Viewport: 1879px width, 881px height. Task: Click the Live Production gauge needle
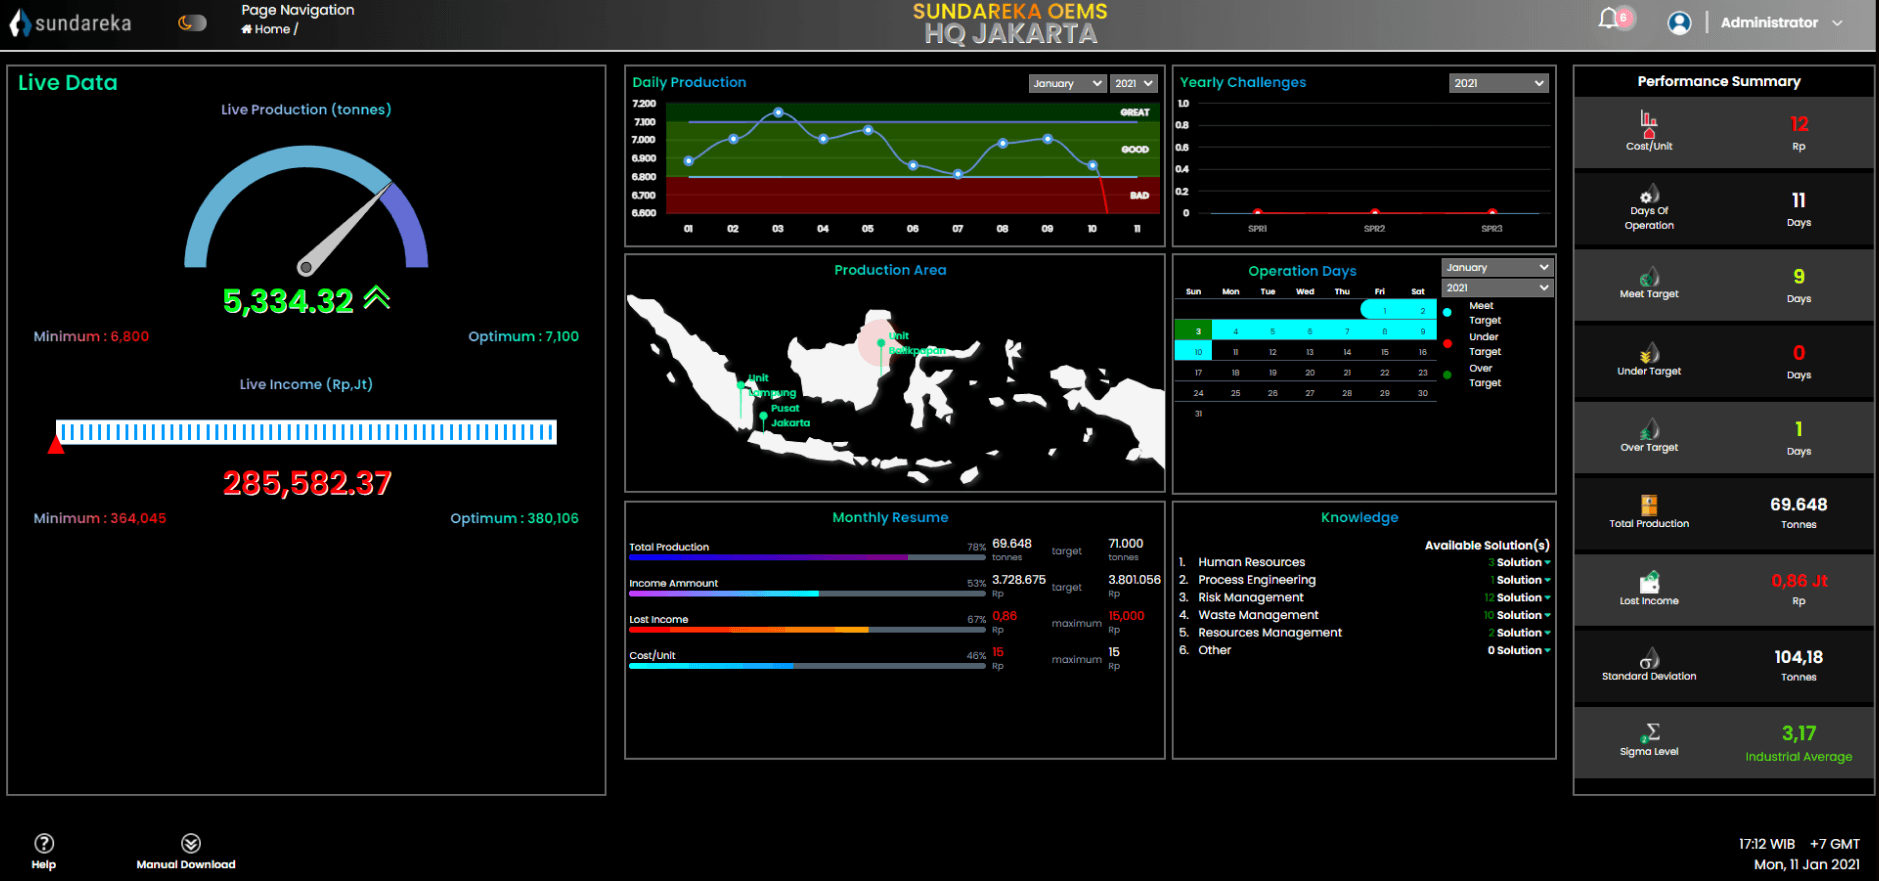click(x=346, y=228)
